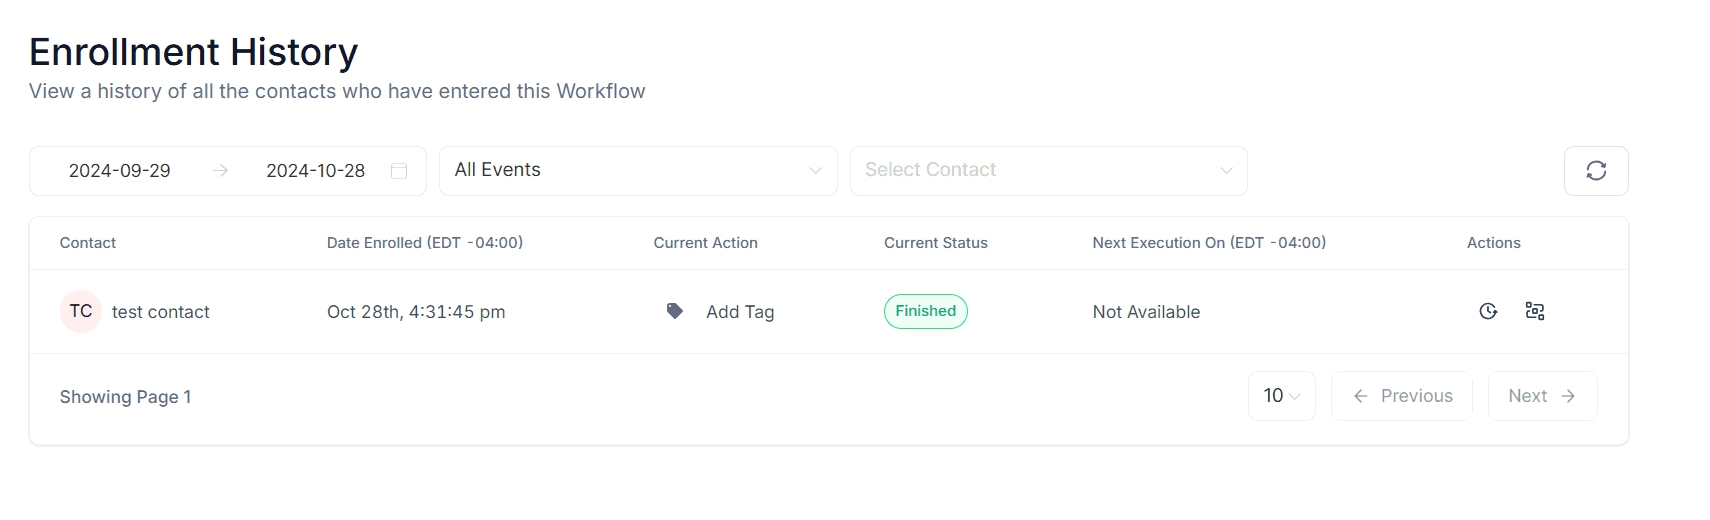Click the Current Status column header
The height and width of the screenshot is (520, 1710).
tap(936, 243)
